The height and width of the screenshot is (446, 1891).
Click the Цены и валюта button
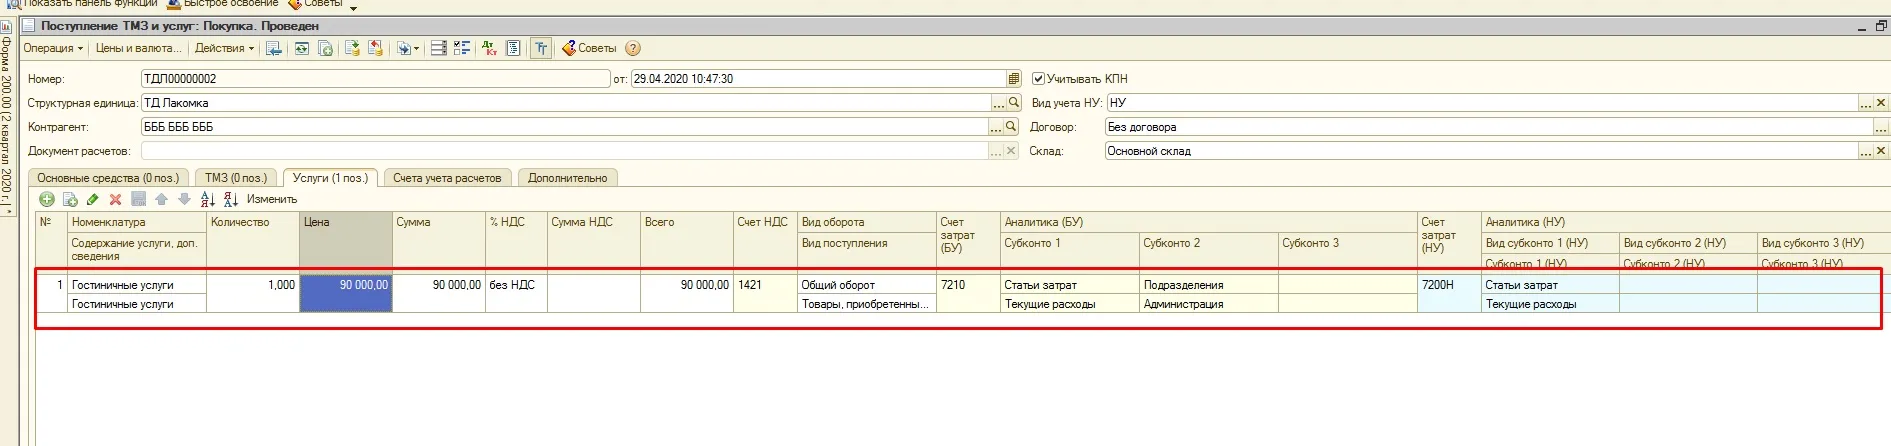pyautogui.click(x=138, y=48)
